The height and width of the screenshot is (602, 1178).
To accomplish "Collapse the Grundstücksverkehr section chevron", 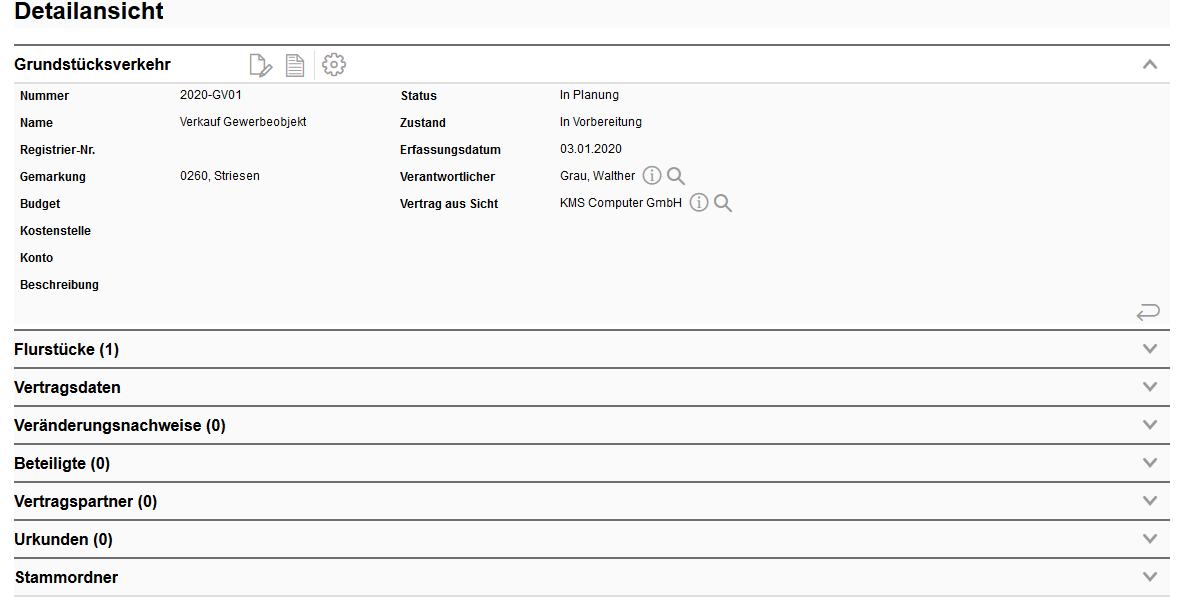I will pos(1150,65).
